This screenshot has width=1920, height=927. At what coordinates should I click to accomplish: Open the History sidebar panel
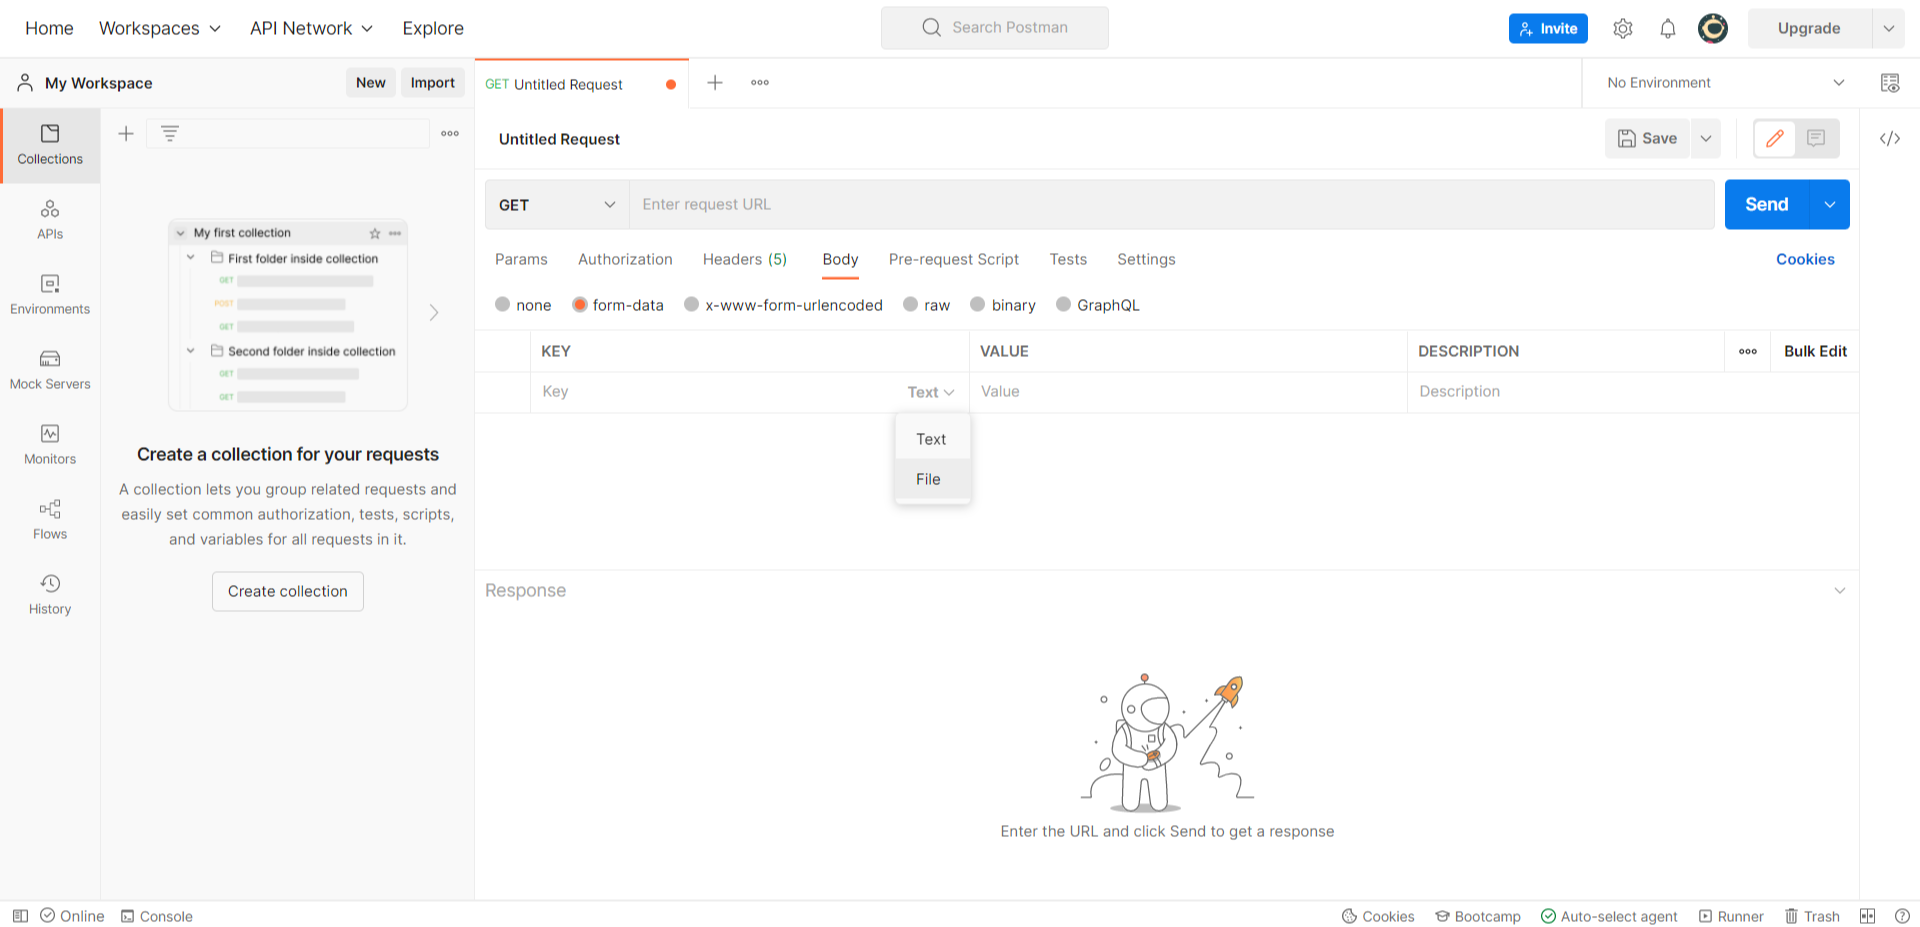coord(50,595)
